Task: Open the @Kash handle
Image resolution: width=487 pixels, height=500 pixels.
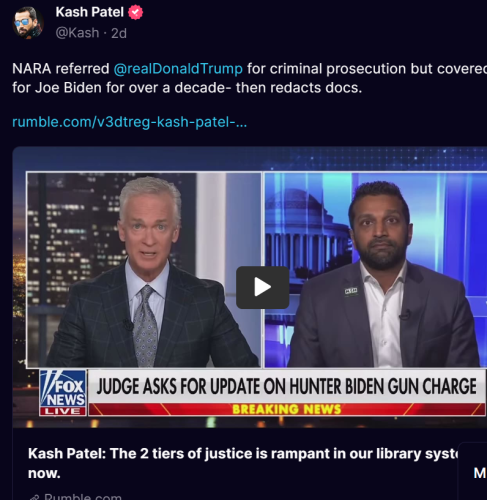Action: (x=77, y=33)
